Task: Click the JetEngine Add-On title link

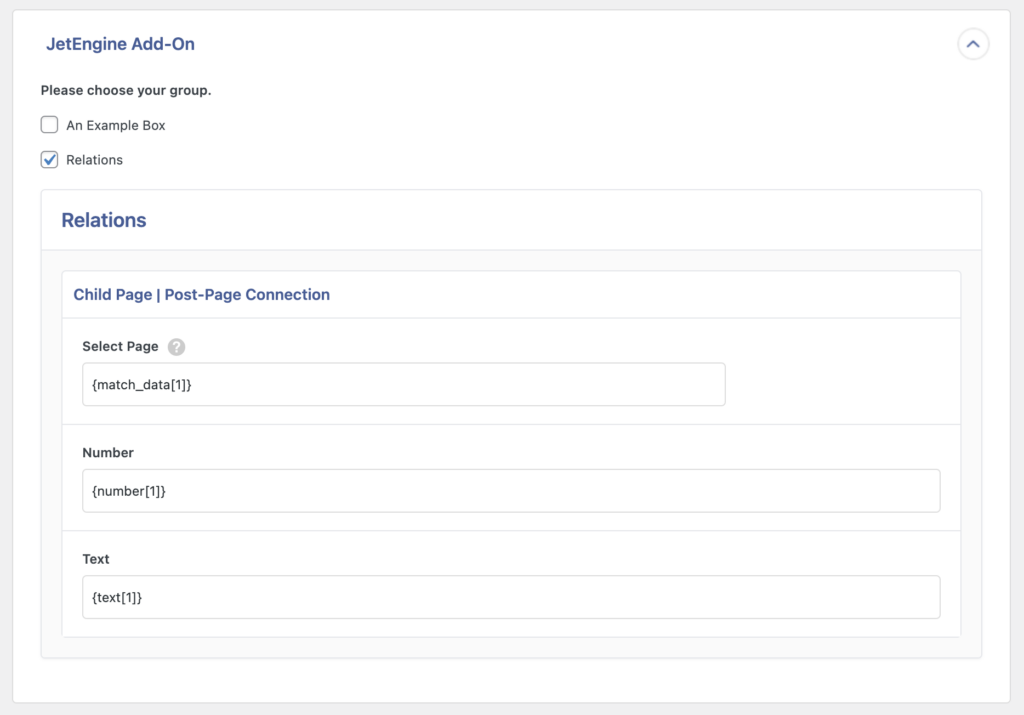Action: coord(121,44)
